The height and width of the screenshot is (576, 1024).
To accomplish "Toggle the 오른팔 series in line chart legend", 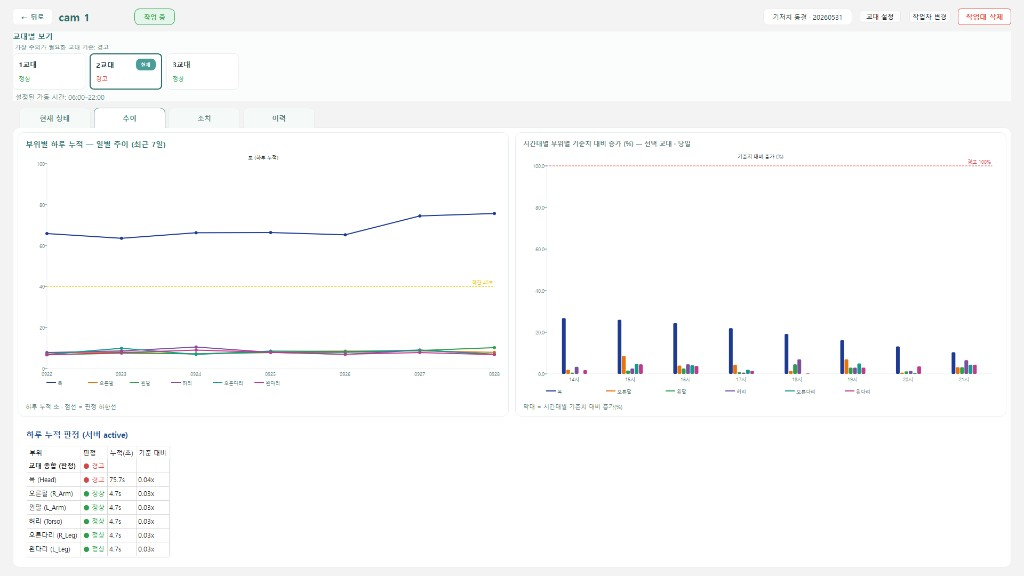I will [101, 383].
